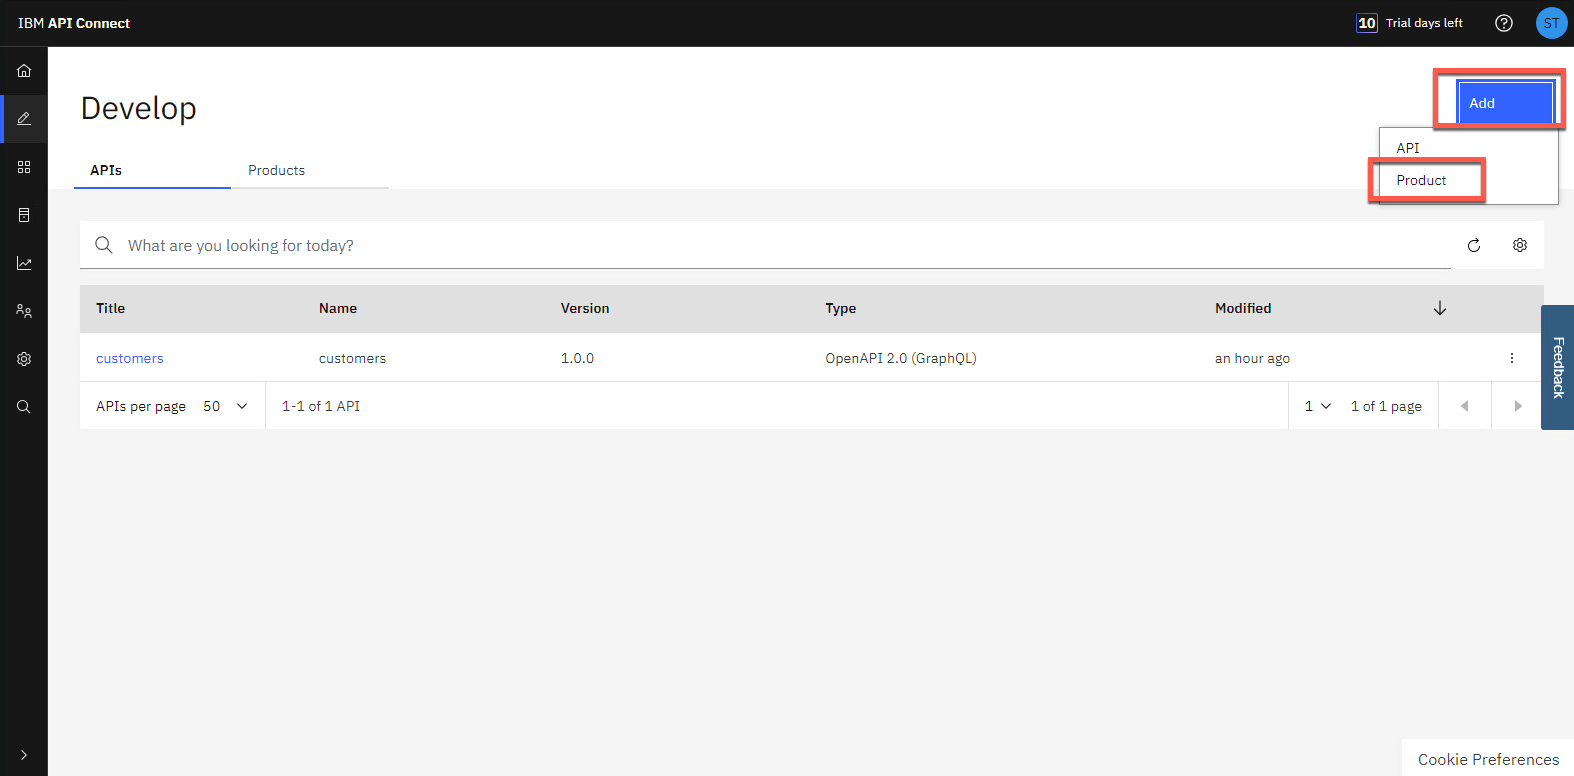Choose API from the Add menu
This screenshot has height=776, width=1574.
point(1408,148)
